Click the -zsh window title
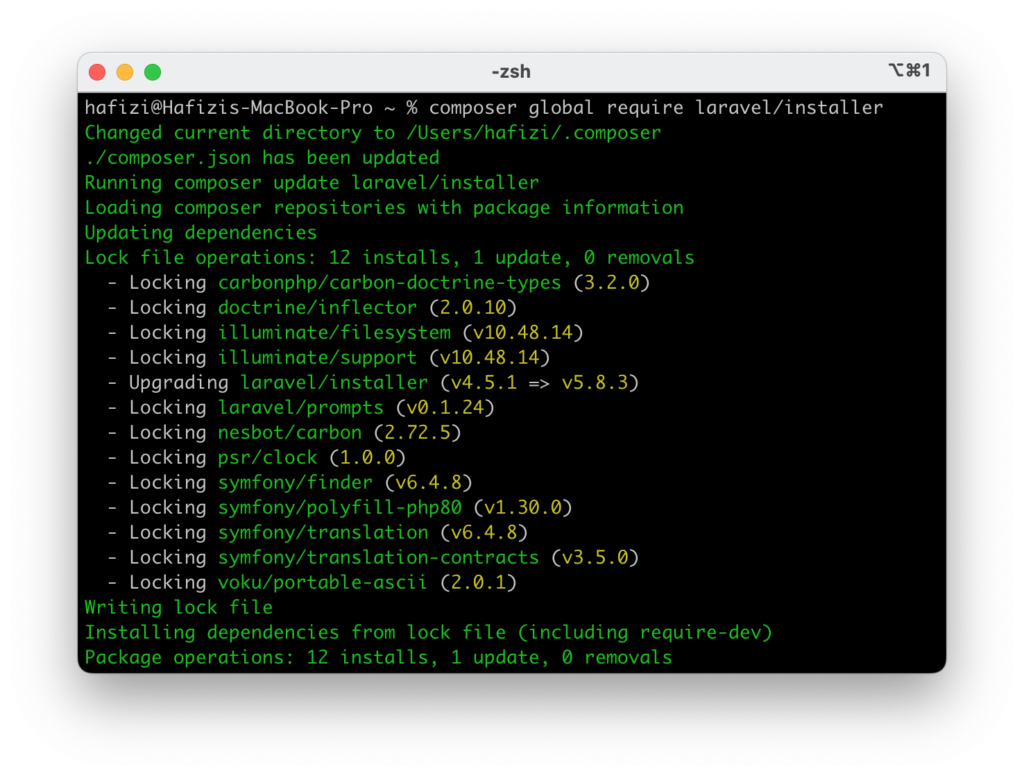The width and height of the screenshot is (1024, 776). pos(511,72)
